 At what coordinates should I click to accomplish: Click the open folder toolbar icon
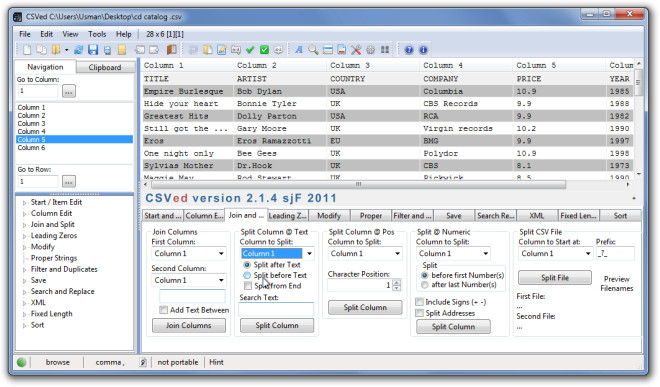click(x=56, y=50)
